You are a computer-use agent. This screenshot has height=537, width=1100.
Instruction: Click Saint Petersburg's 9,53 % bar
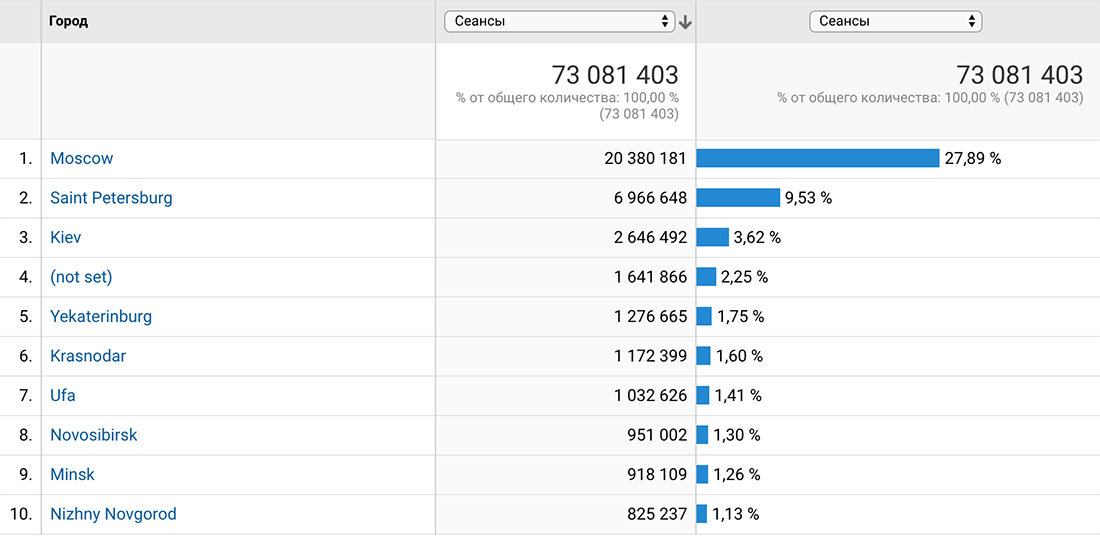pos(738,198)
